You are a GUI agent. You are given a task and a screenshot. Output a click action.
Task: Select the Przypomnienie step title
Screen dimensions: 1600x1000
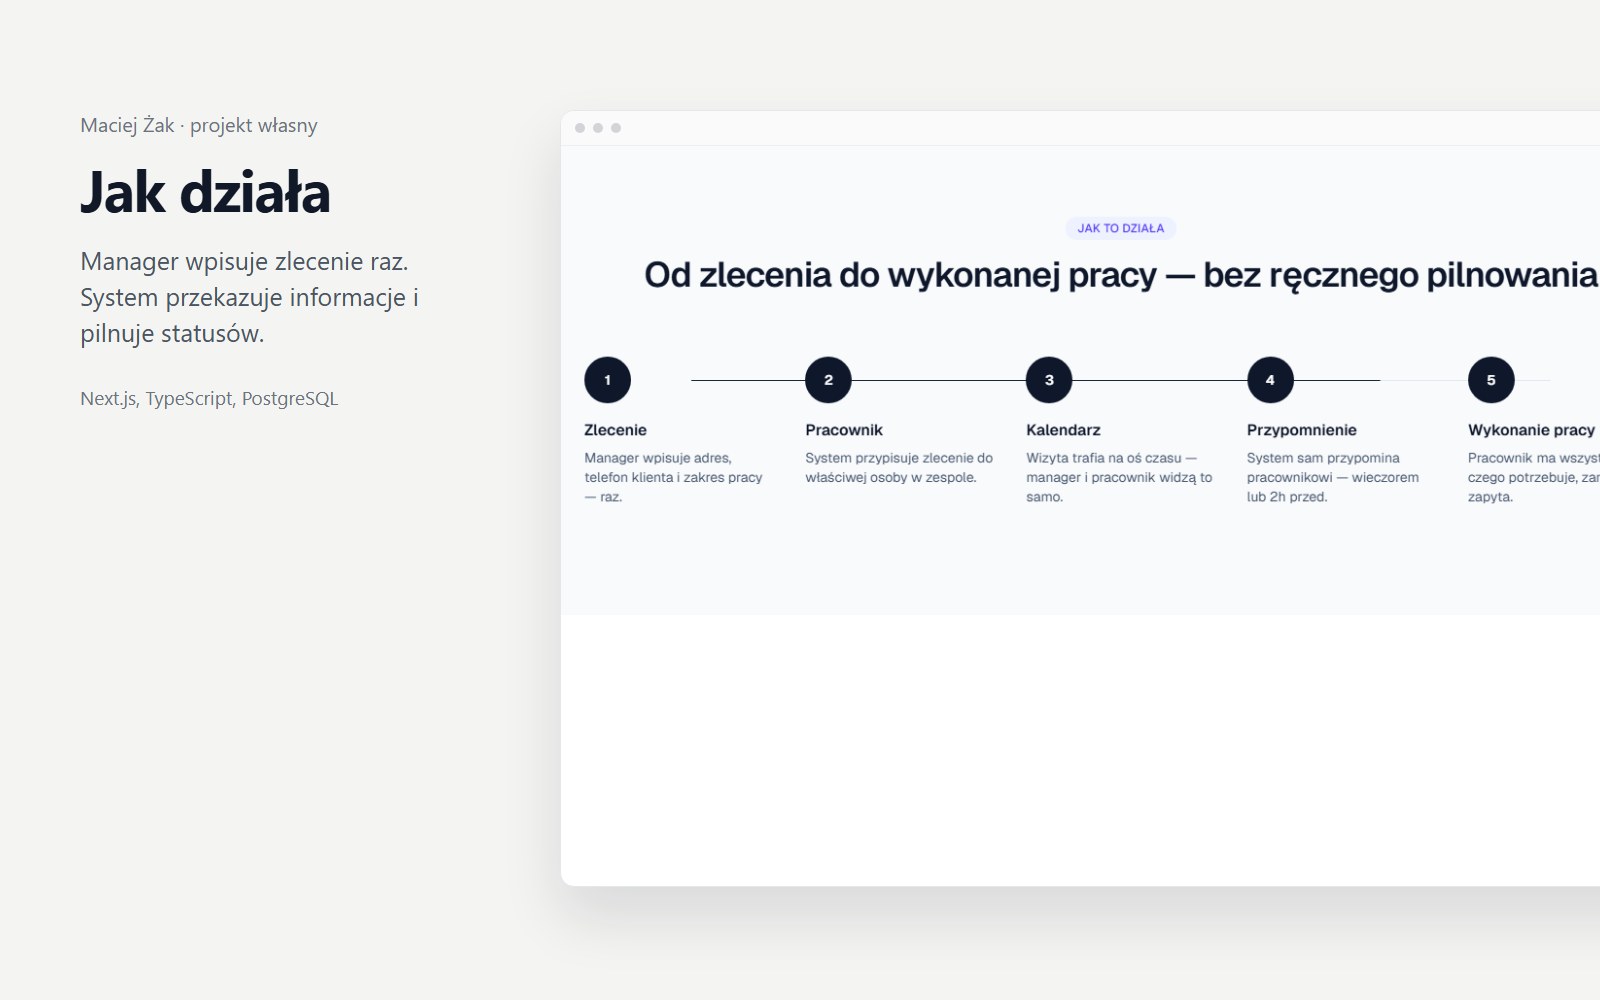[x=1301, y=430]
